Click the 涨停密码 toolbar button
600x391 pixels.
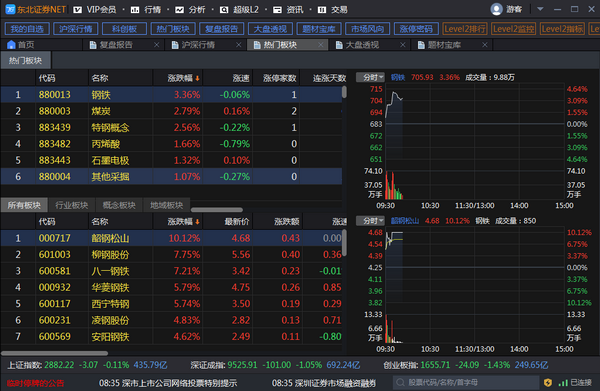coord(416,29)
